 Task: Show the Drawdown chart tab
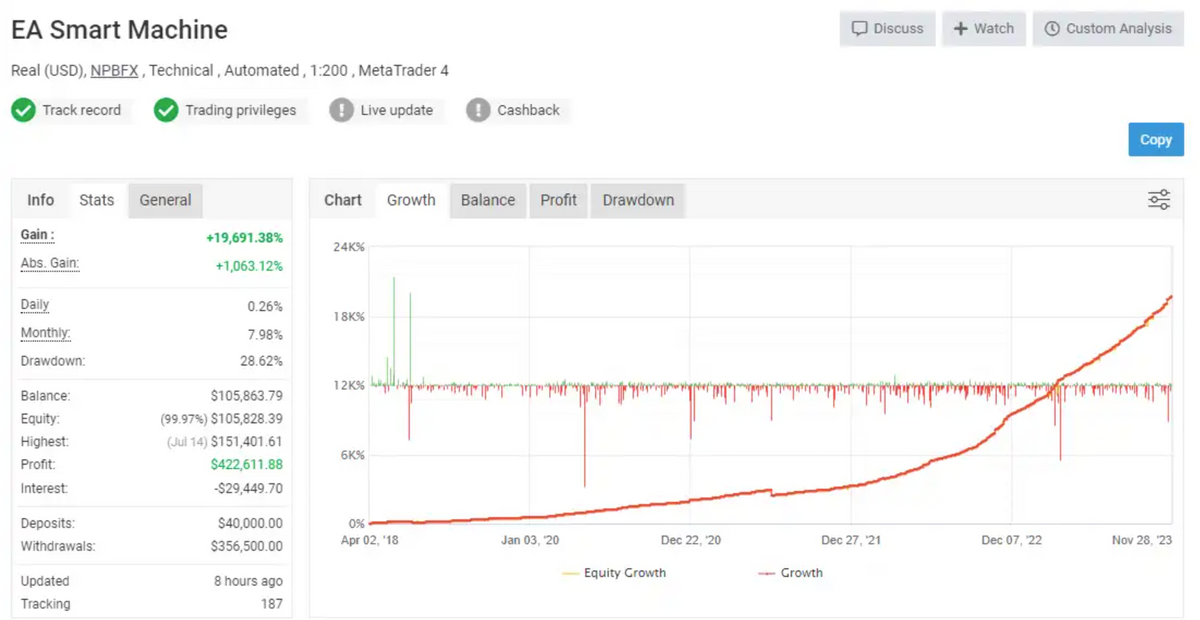638,200
